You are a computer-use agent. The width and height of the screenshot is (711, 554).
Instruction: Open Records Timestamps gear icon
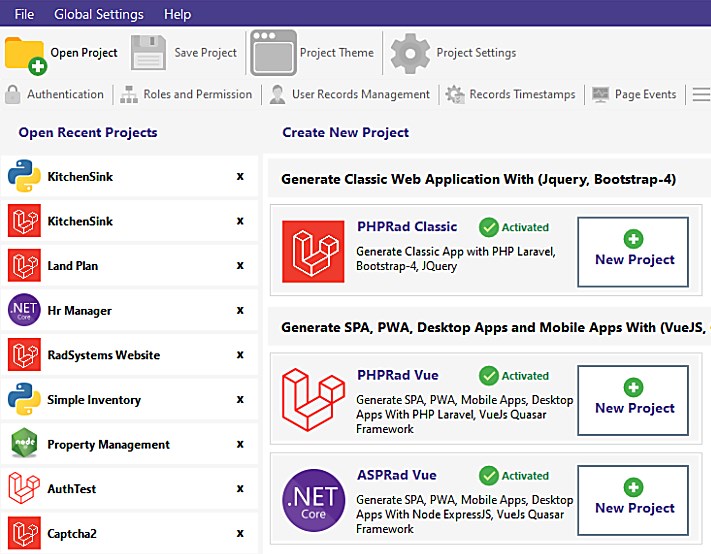(x=455, y=95)
